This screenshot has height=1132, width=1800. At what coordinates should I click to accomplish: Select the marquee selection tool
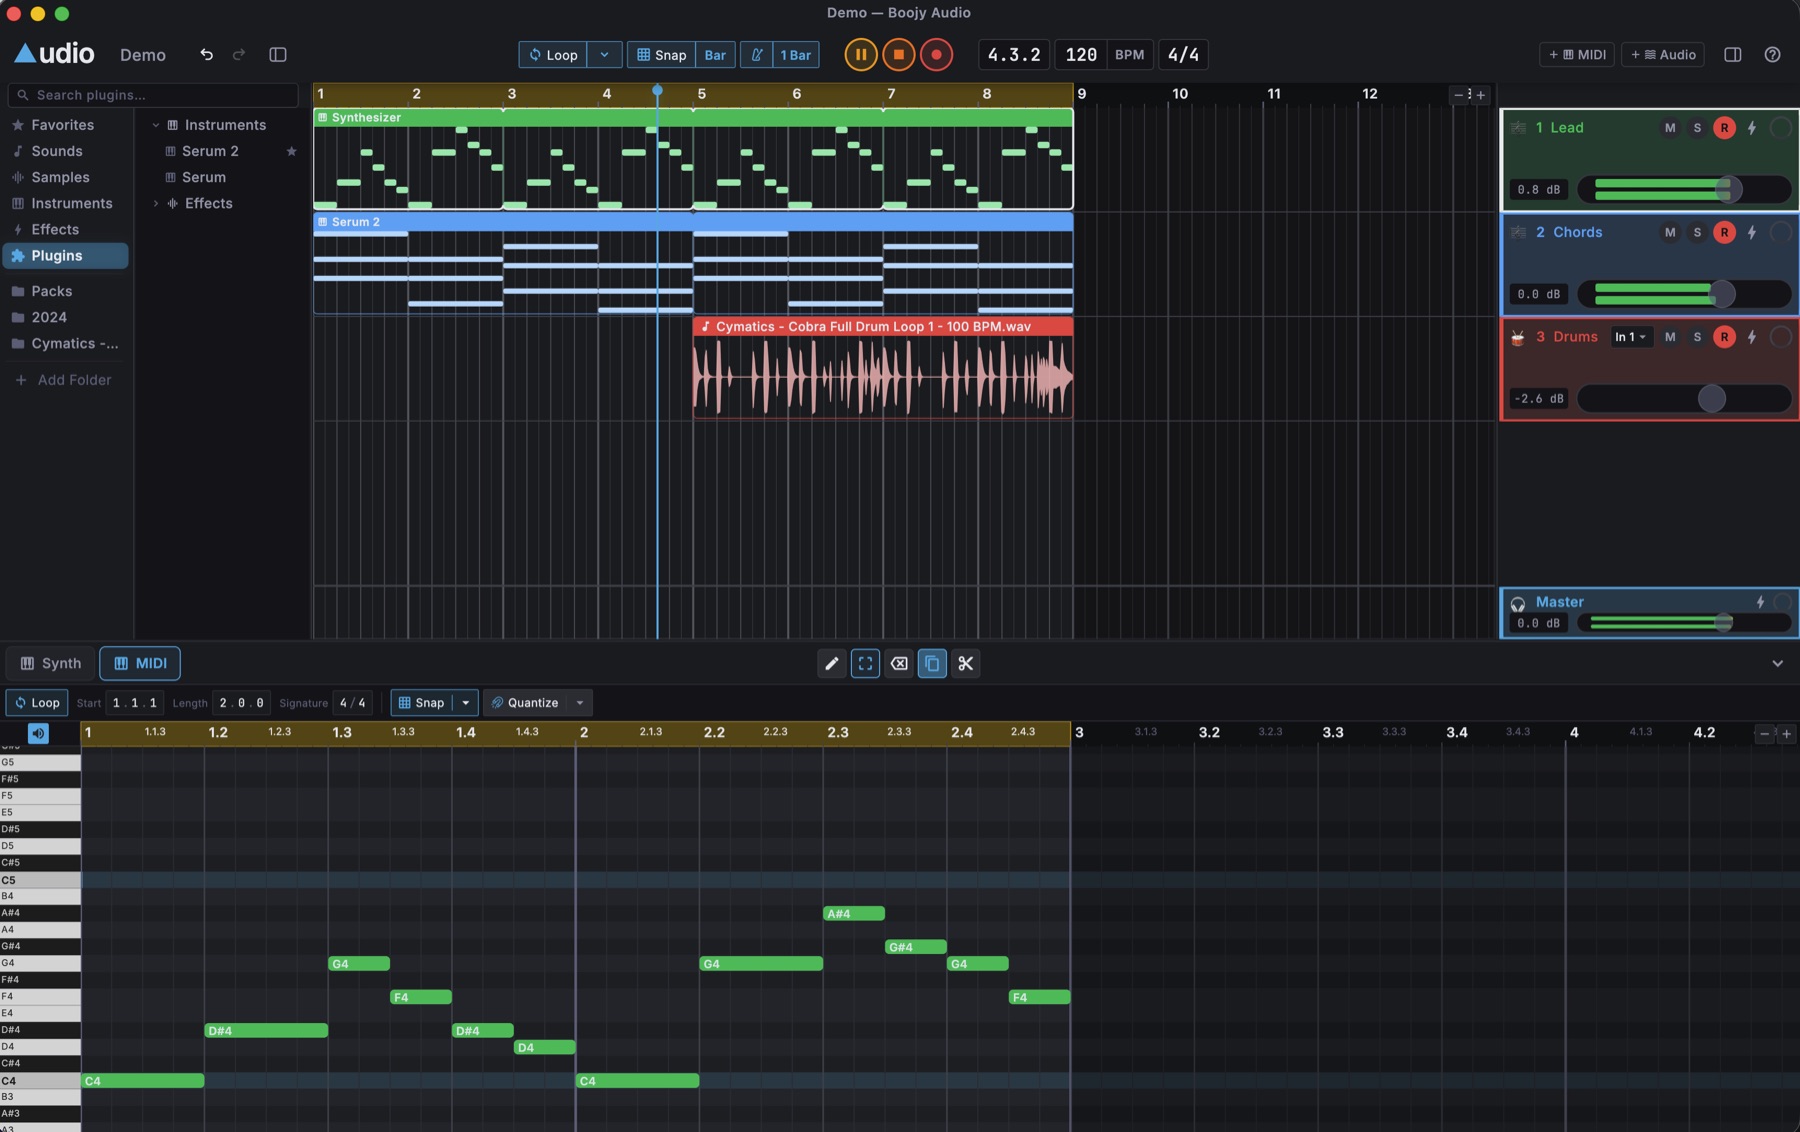pyautogui.click(x=865, y=663)
